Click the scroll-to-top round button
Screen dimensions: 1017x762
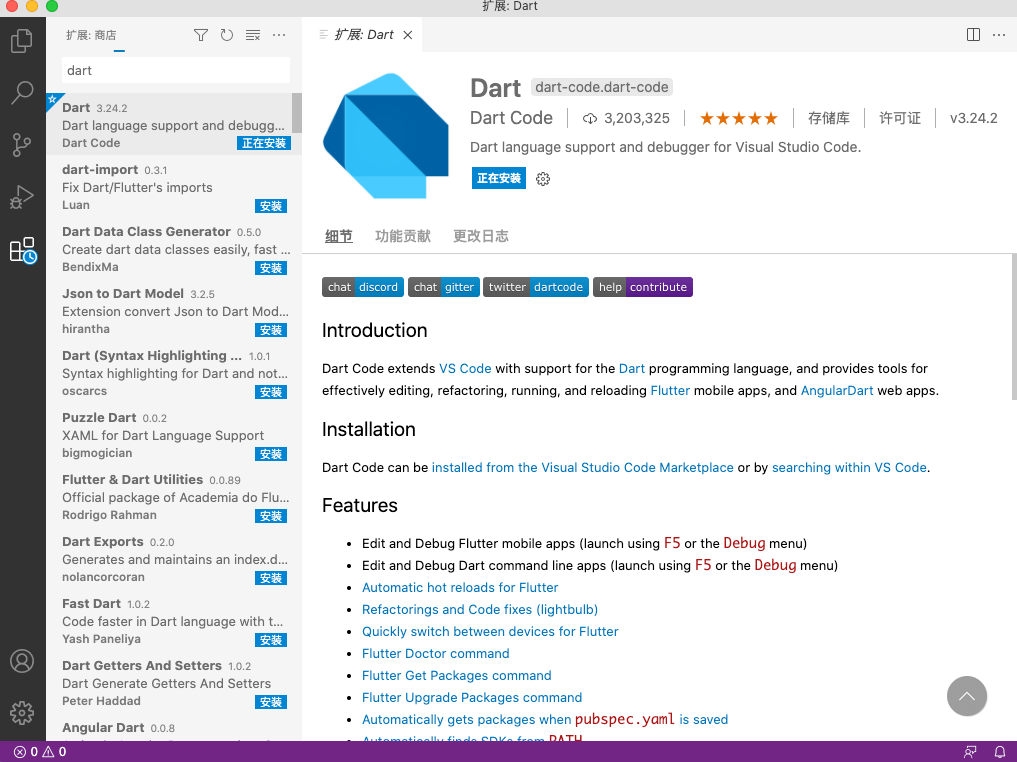966,696
